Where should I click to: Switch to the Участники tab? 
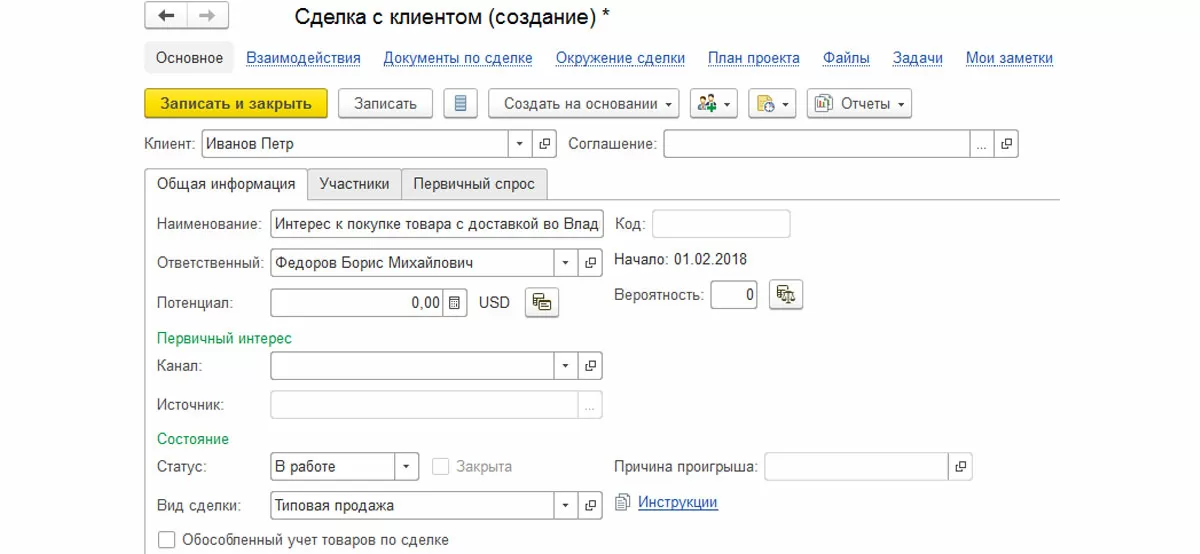tap(354, 184)
